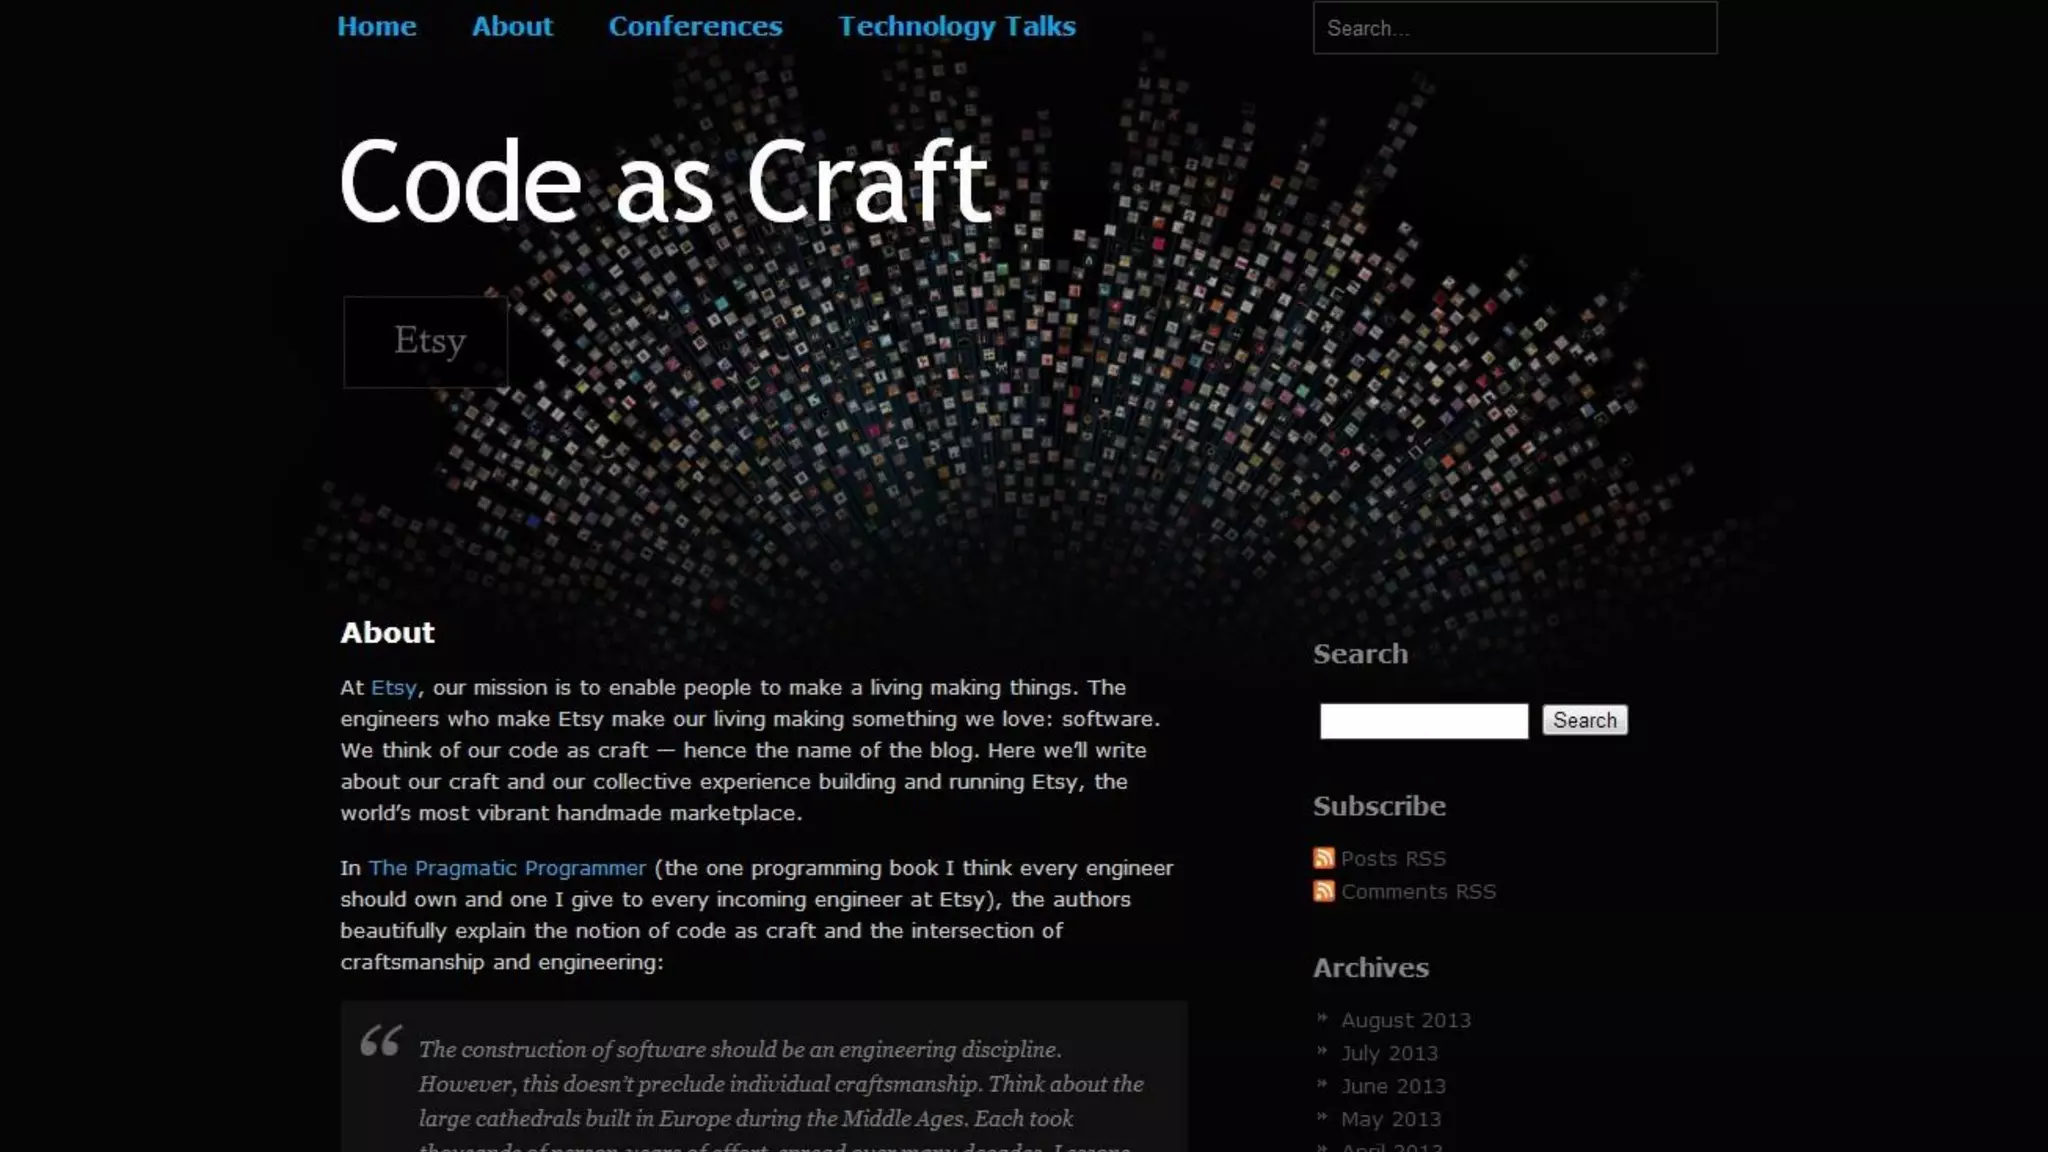Click the August 2013 bullet arrow

tap(1322, 1018)
